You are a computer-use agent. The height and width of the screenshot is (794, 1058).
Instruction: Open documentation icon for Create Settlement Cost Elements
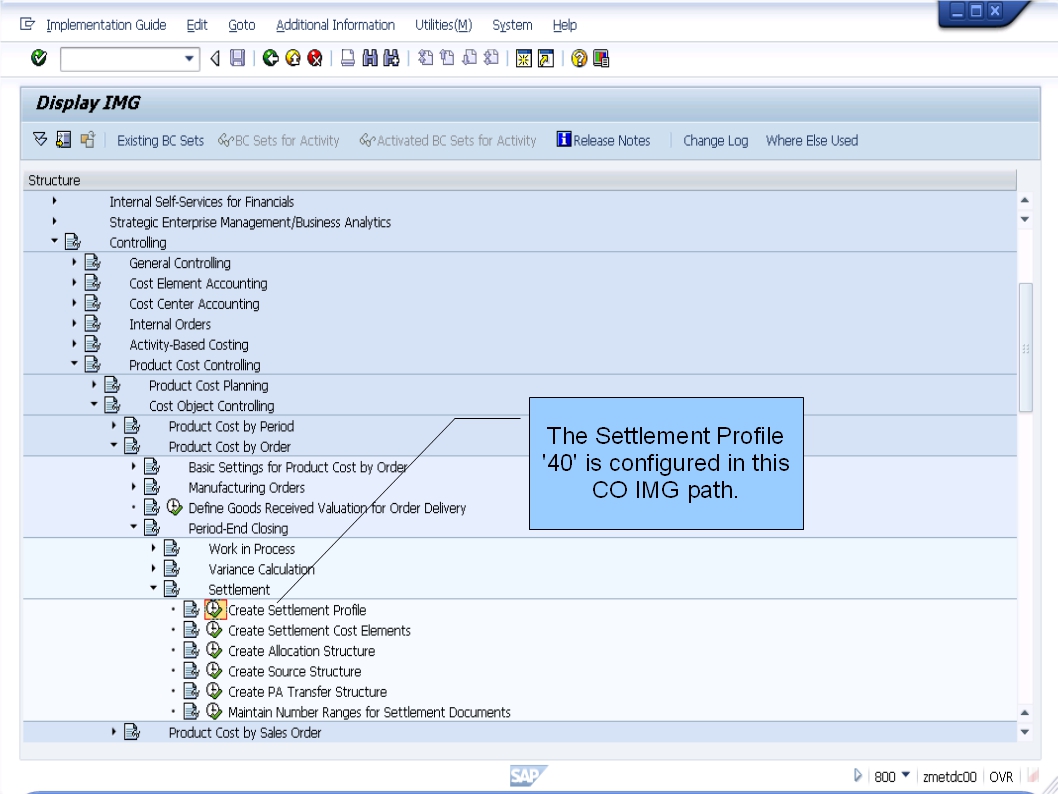(x=192, y=630)
